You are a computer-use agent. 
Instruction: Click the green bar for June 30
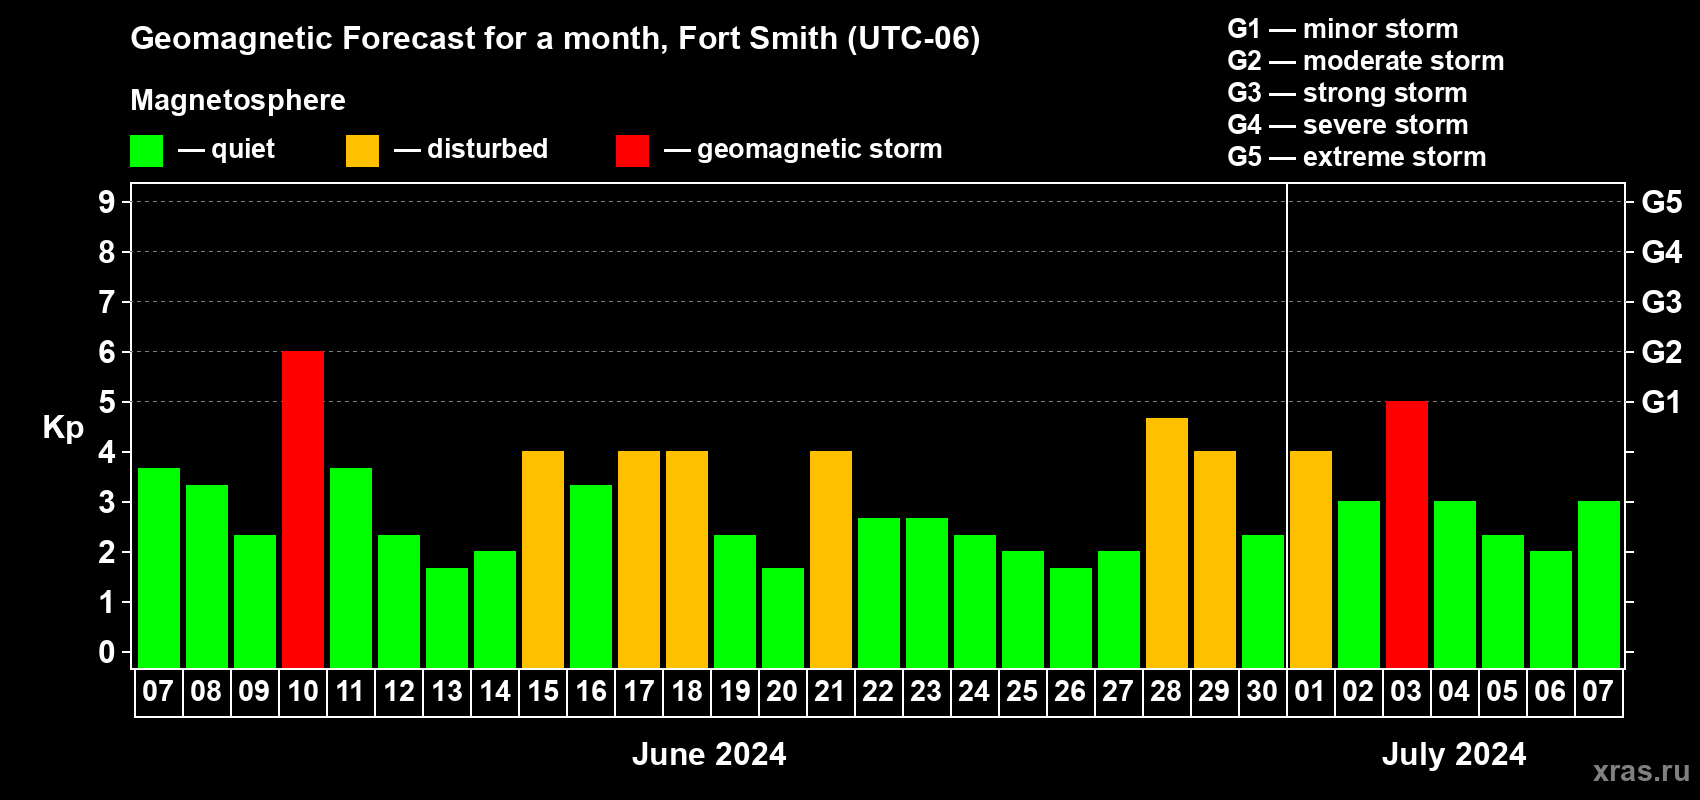click(1262, 601)
